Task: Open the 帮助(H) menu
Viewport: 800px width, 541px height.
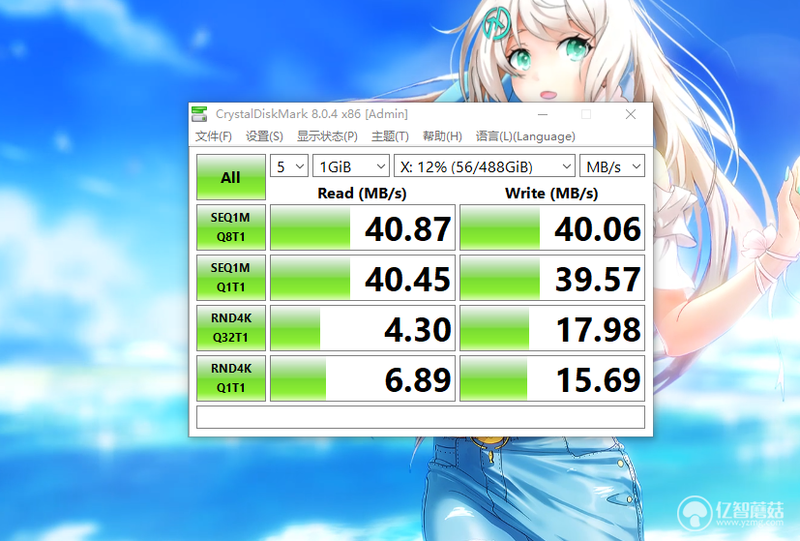Action: [442, 136]
